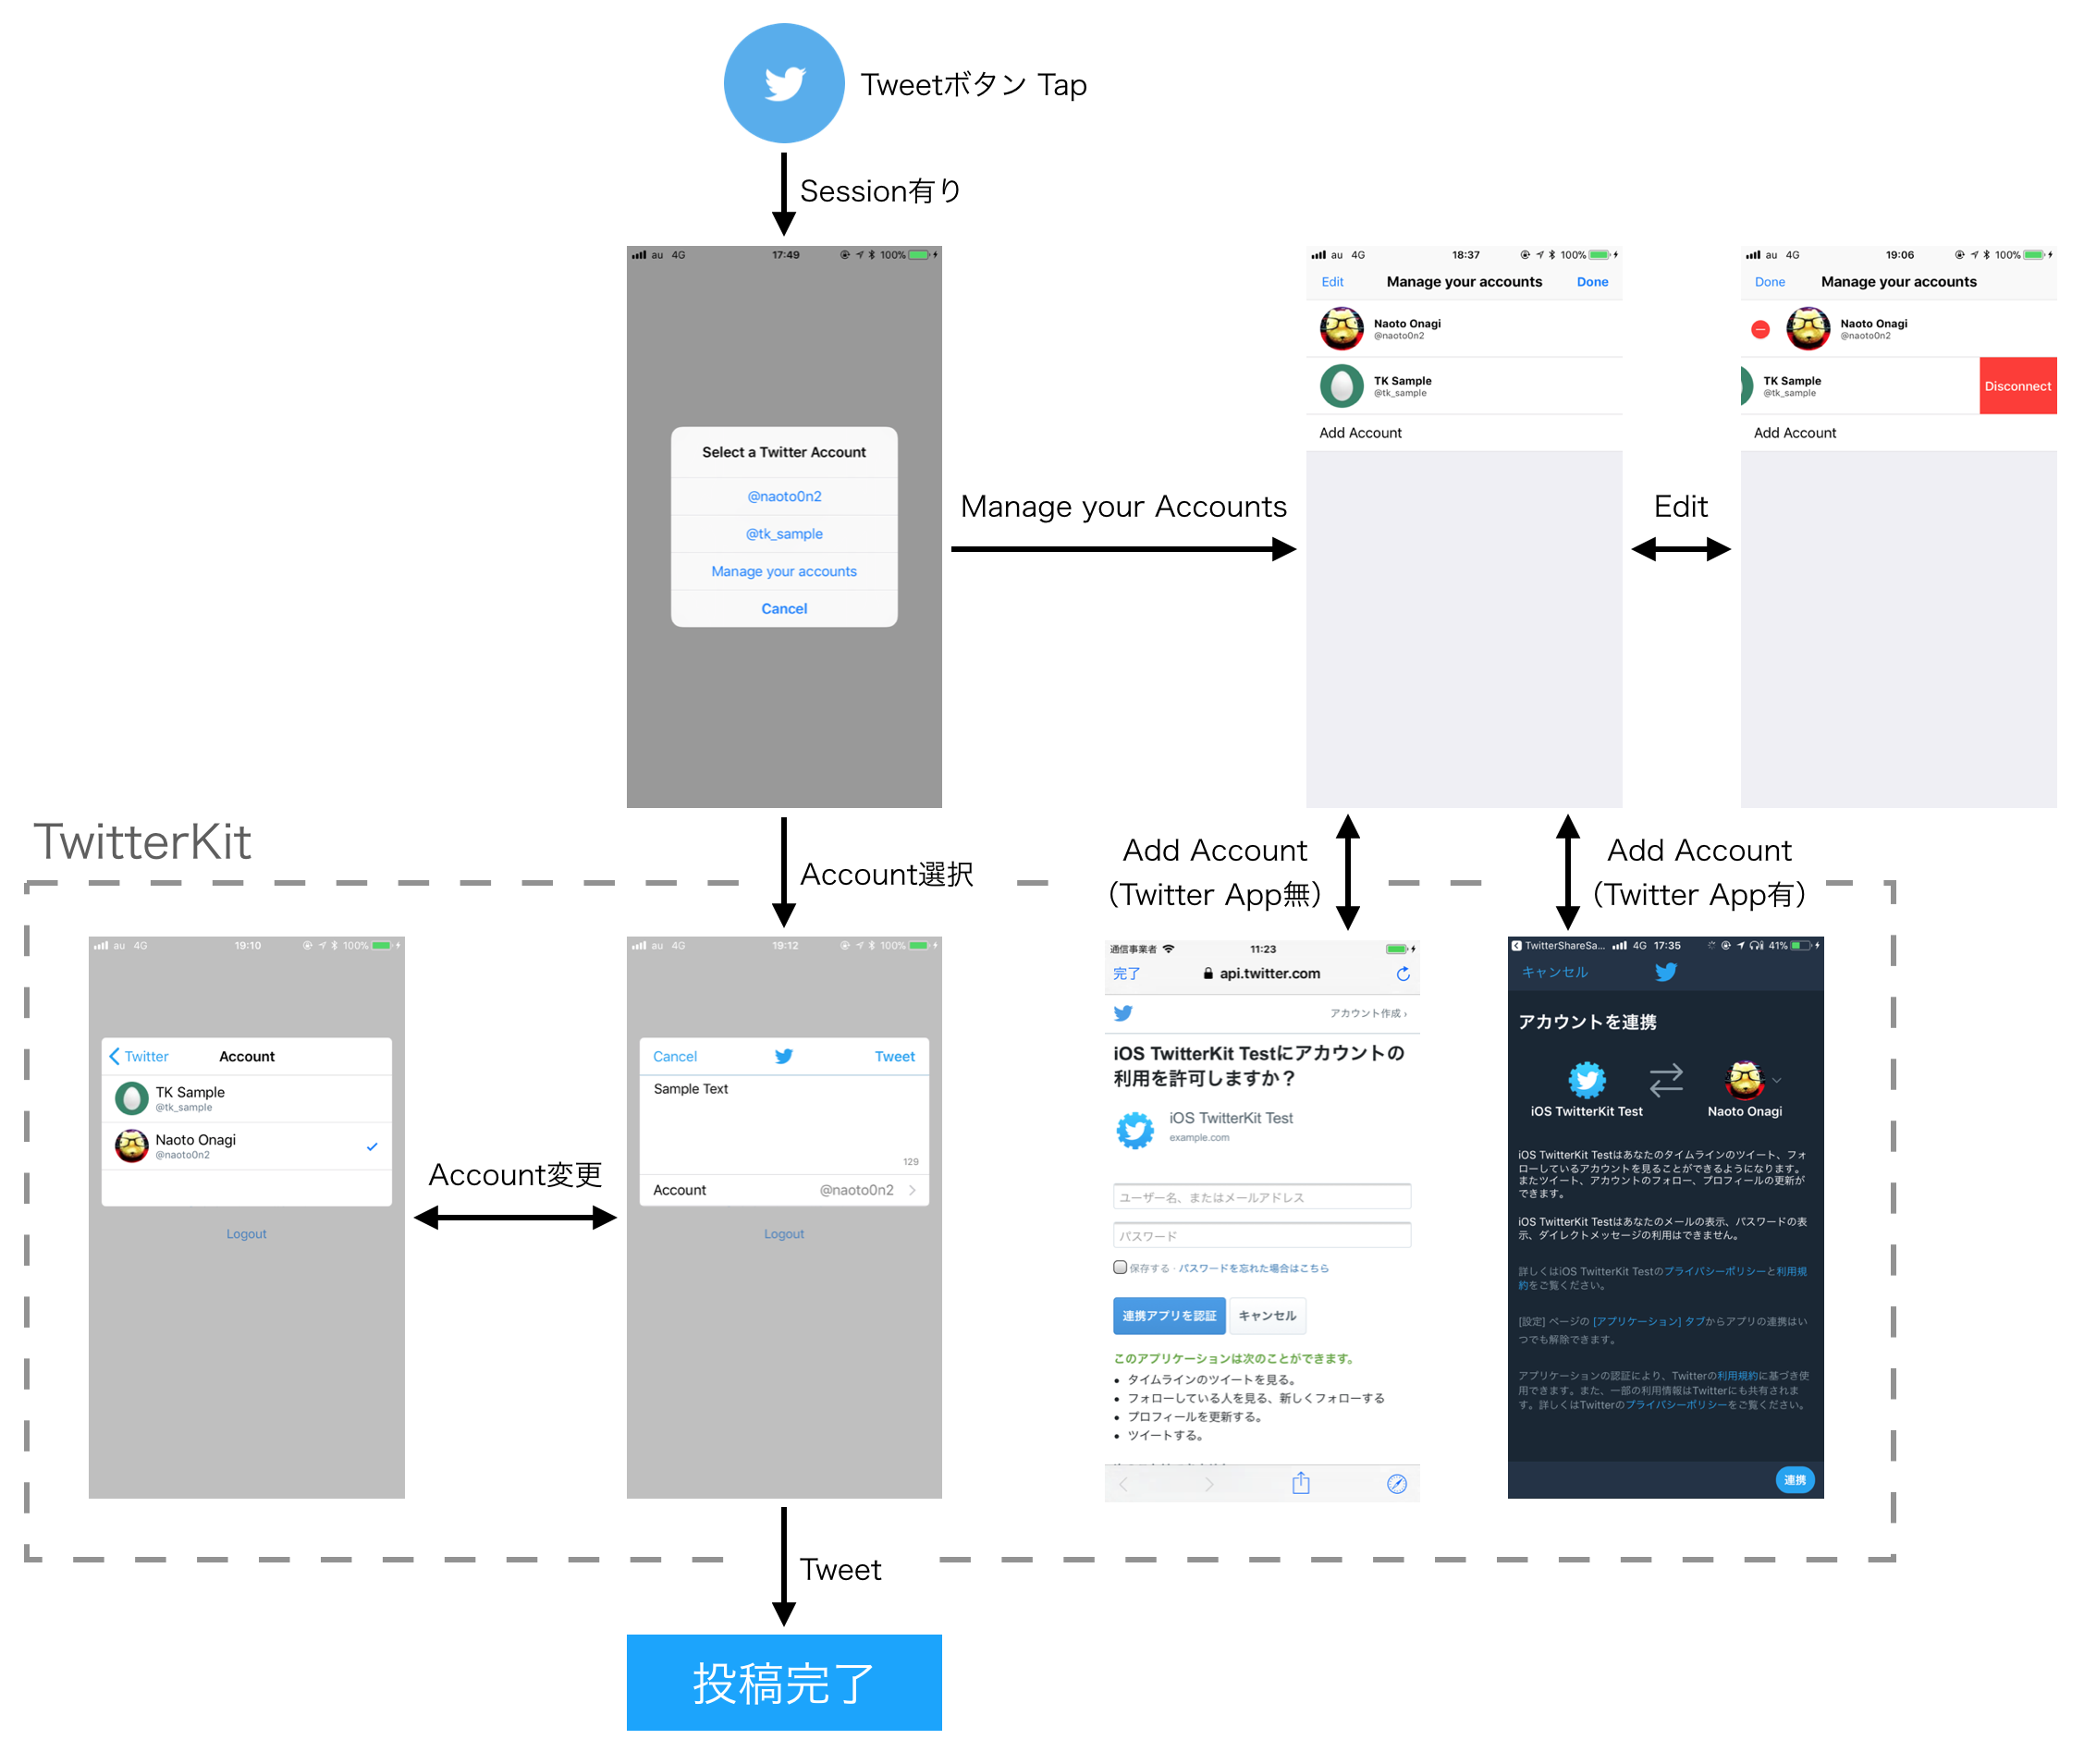Select @naoto0n2 Twitter account
Viewport: 2084px width, 1764px height.
pyautogui.click(x=784, y=497)
